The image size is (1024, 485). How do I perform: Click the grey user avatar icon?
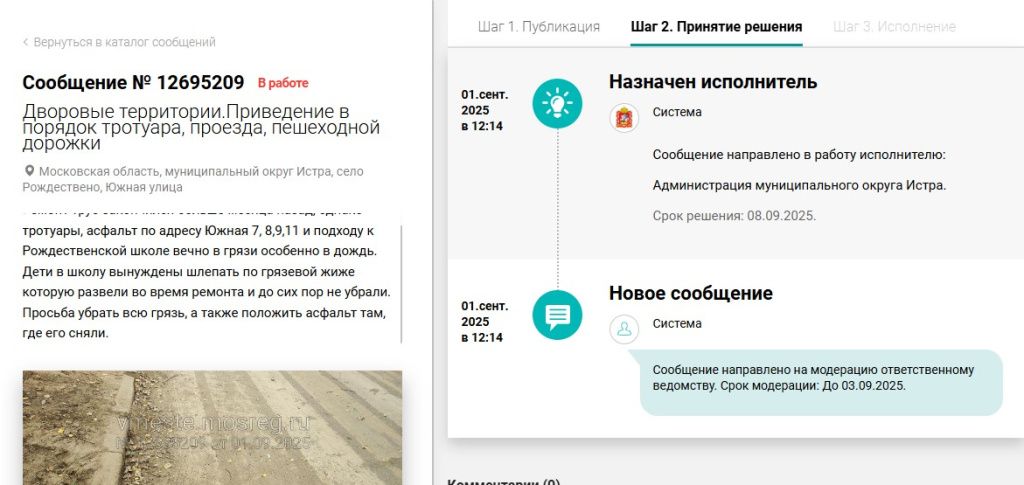click(x=624, y=329)
